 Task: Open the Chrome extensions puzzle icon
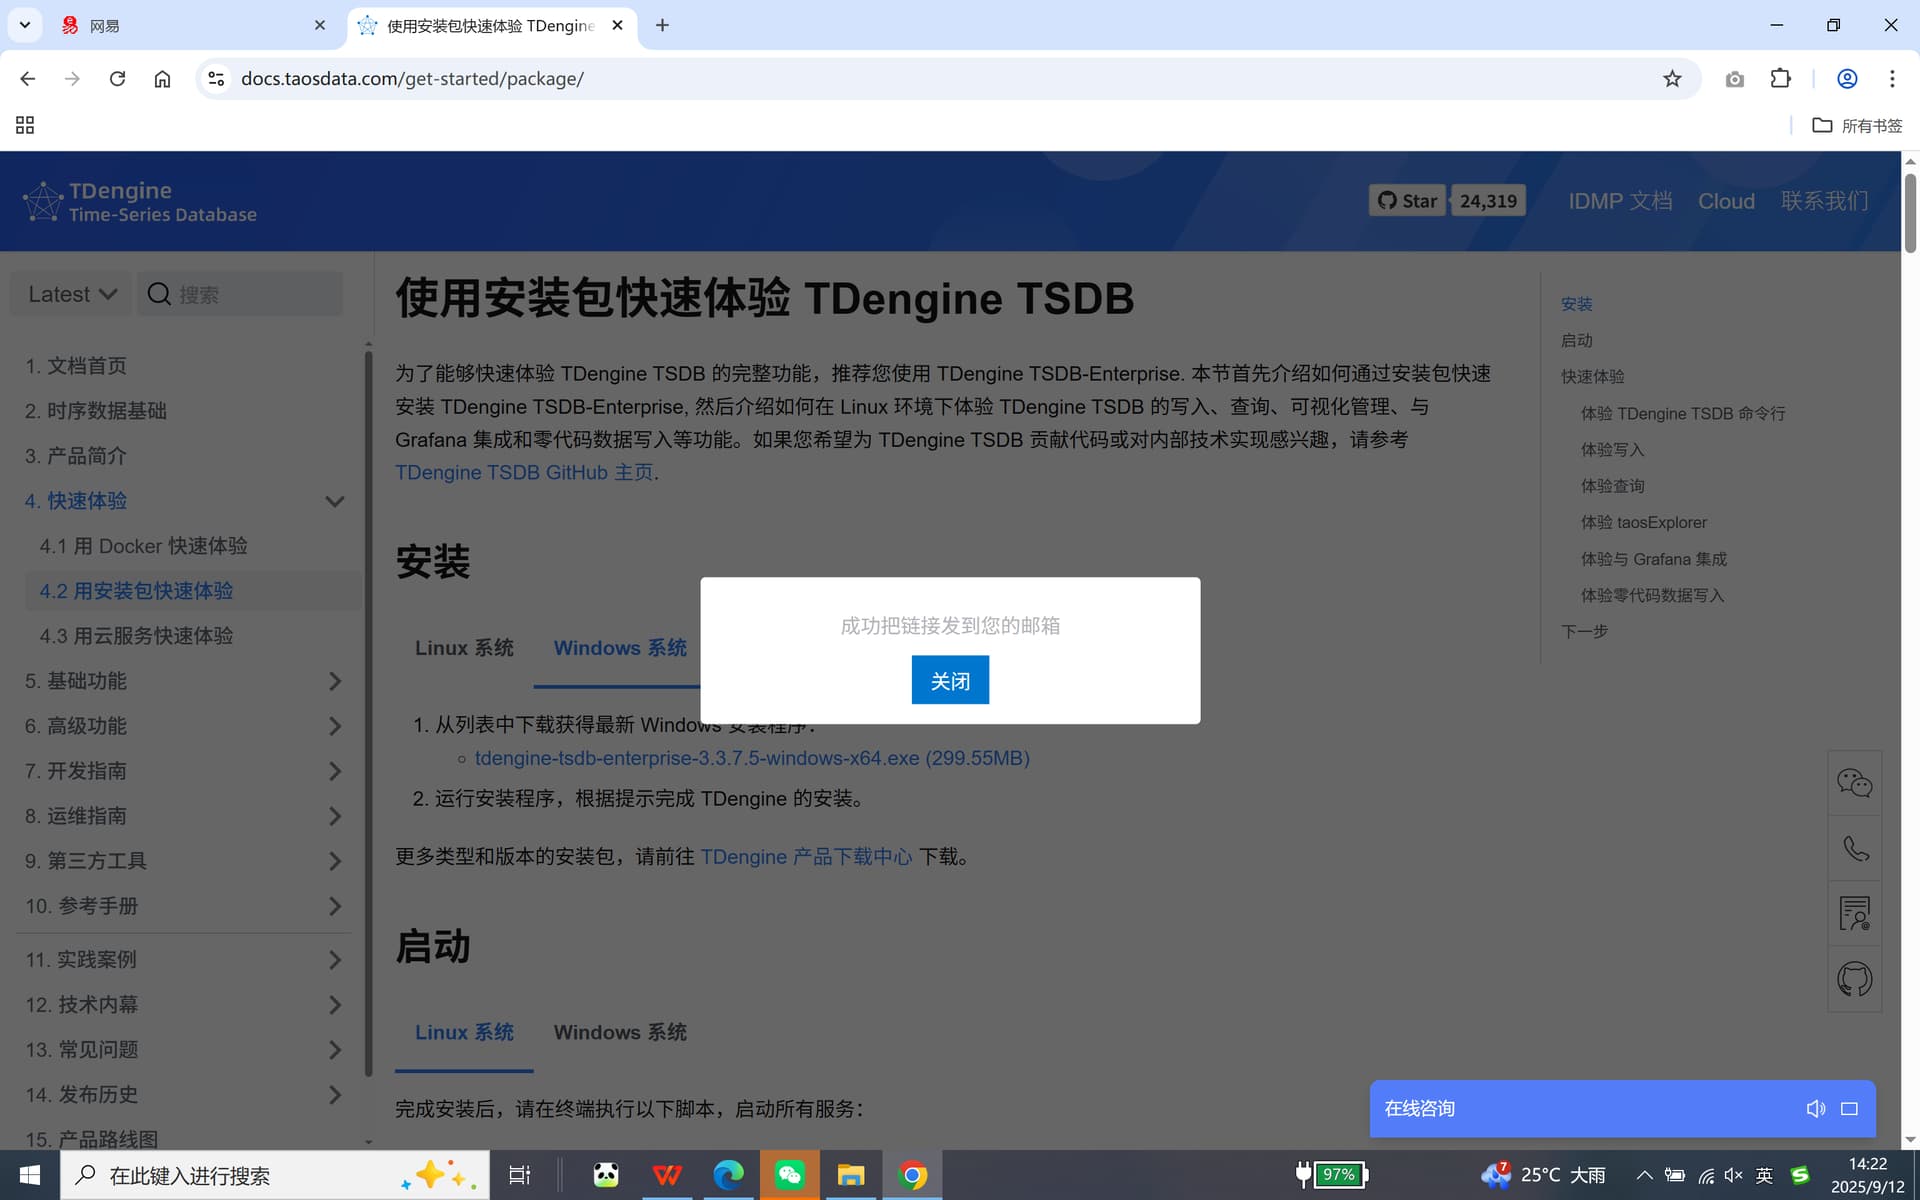click(x=1780, y=79)
